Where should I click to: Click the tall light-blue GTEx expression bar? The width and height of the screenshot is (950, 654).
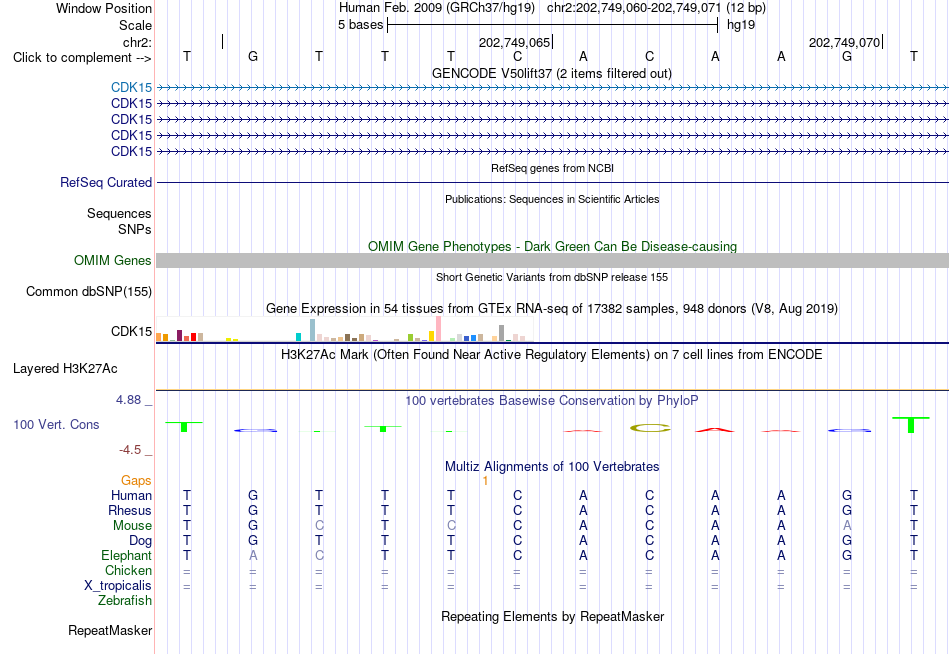coord(313,330)
